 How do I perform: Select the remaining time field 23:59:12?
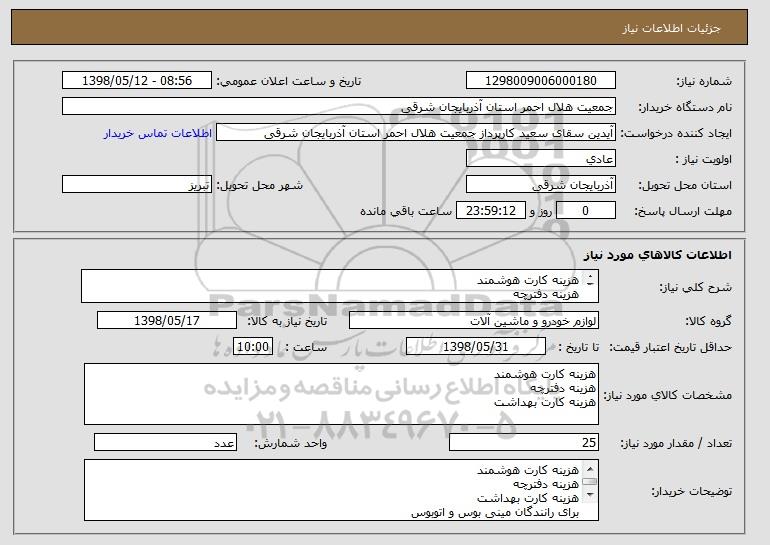pyautogui.click(x=491, y=211)
